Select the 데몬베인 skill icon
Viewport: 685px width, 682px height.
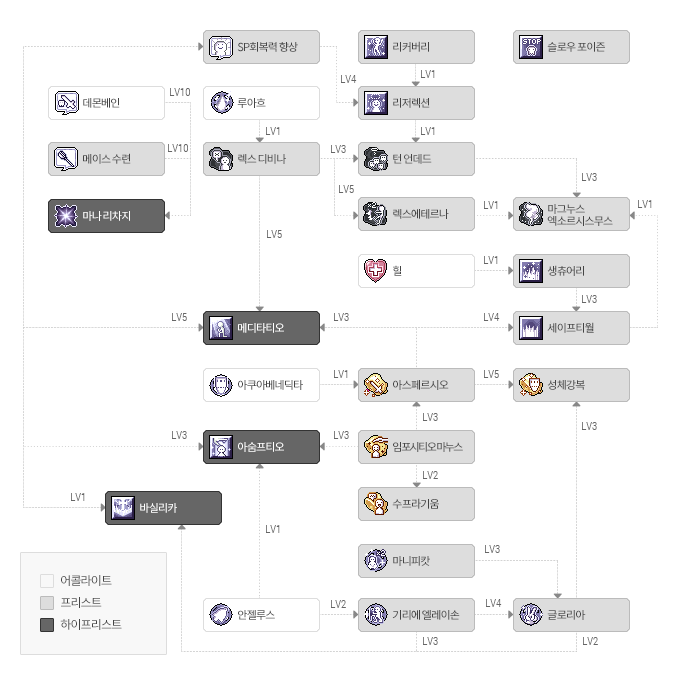(x=66, y=103)
